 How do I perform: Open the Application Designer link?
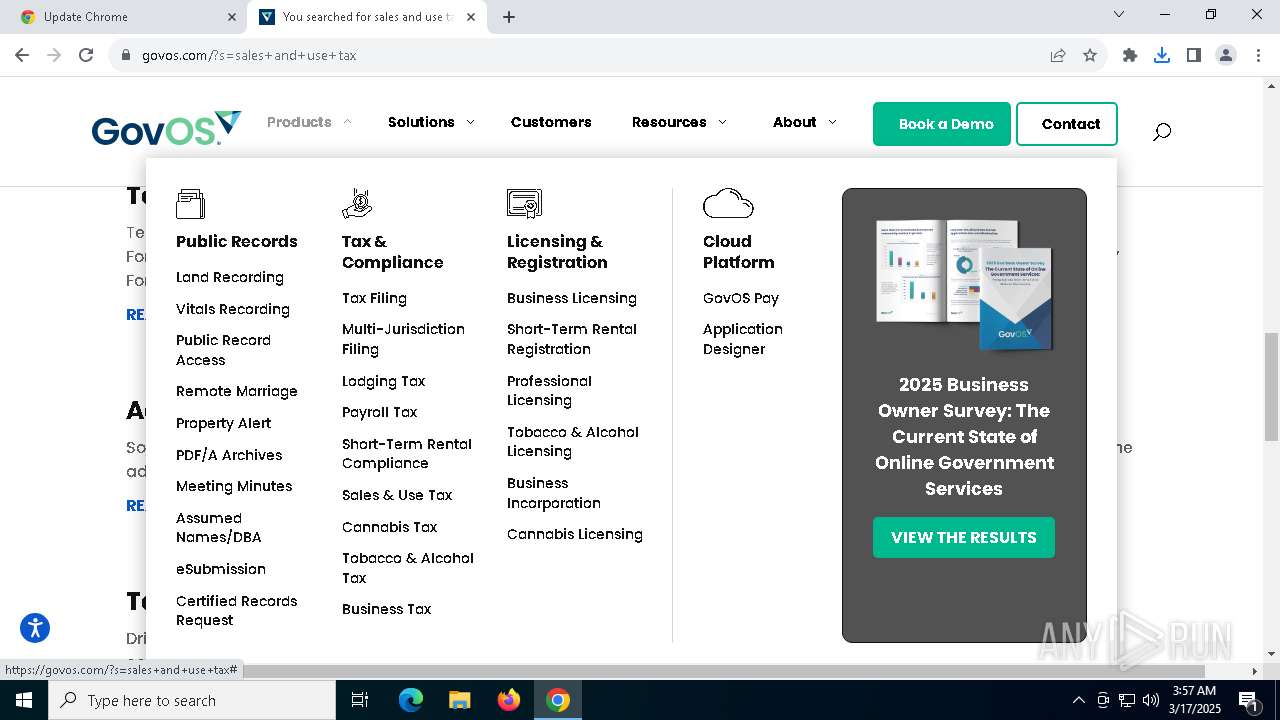coord(743,339)
